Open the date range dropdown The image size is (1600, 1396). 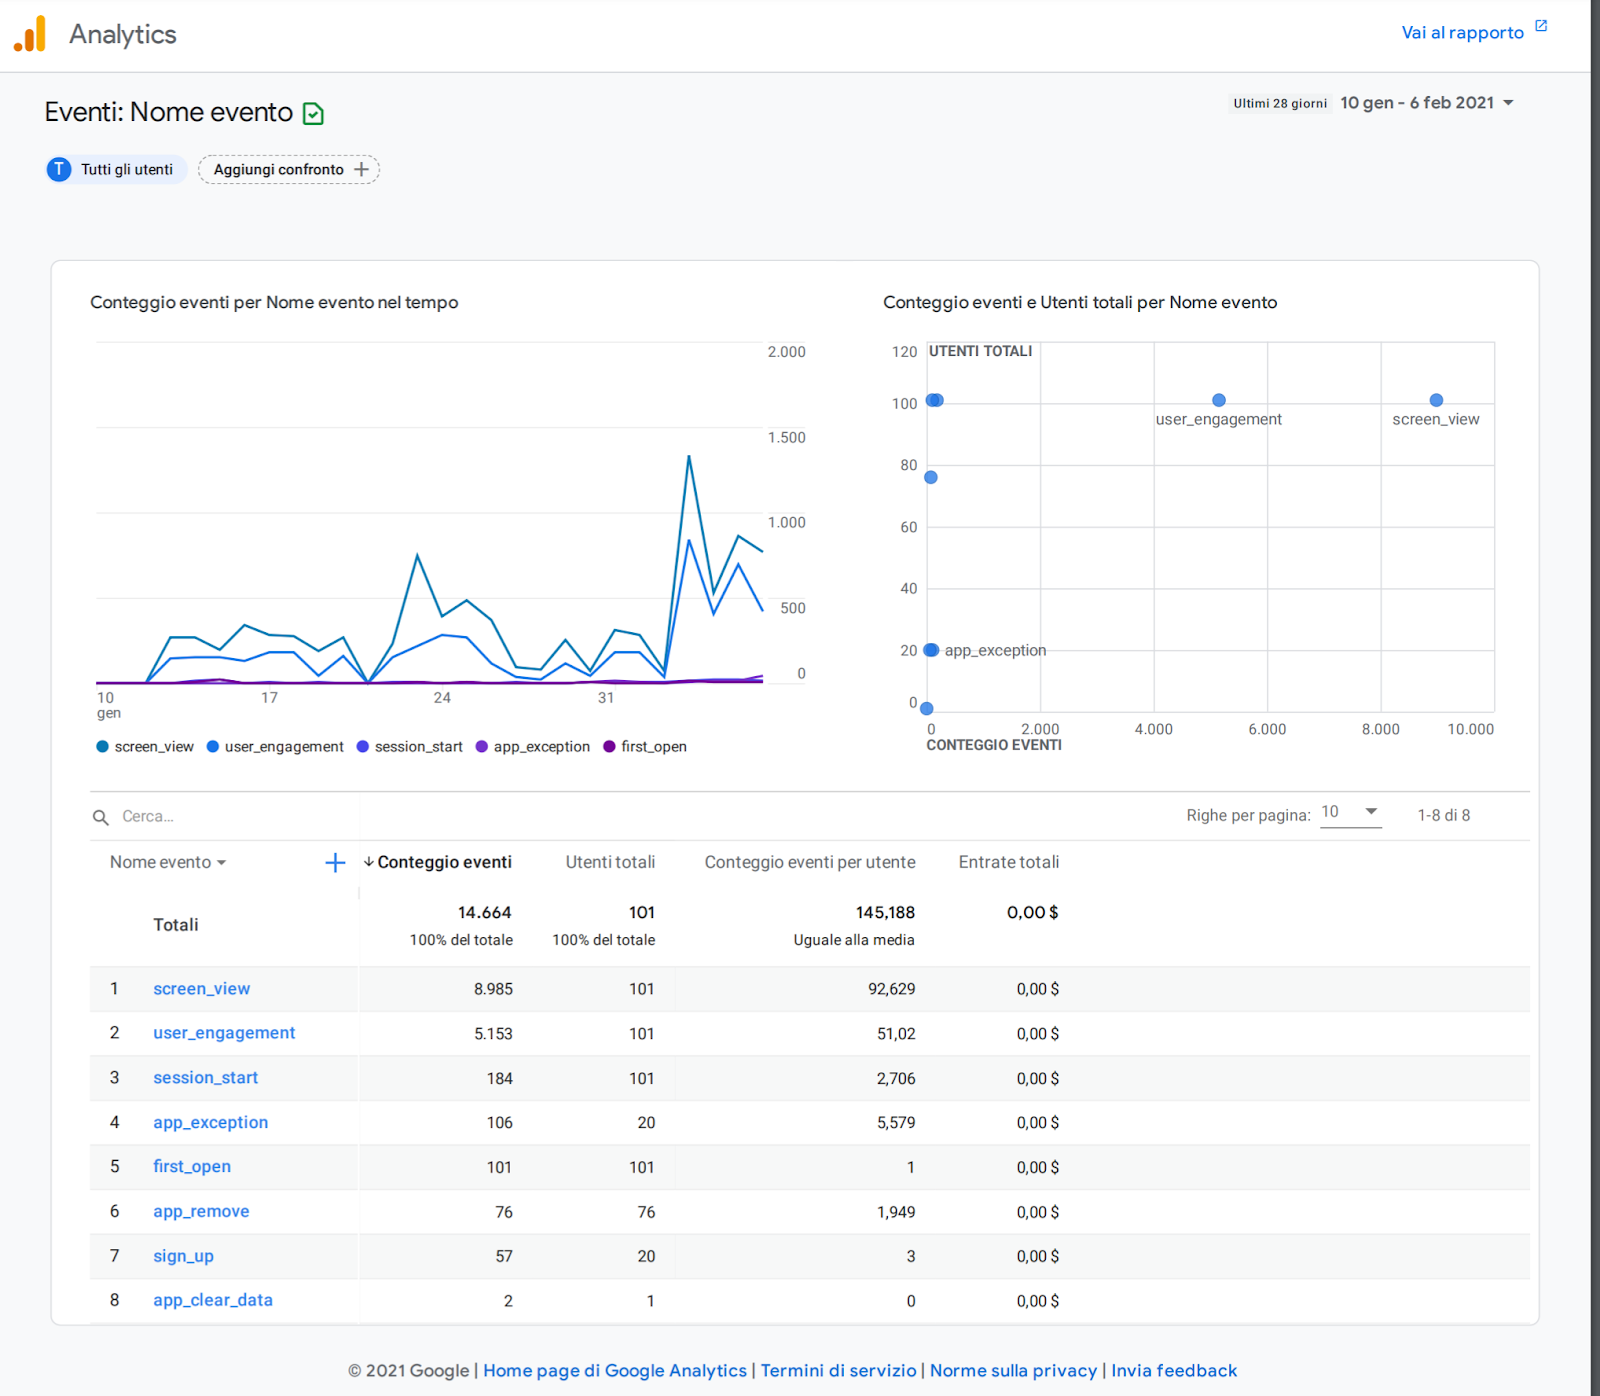pyautogui.click(x=1508, y=103)
